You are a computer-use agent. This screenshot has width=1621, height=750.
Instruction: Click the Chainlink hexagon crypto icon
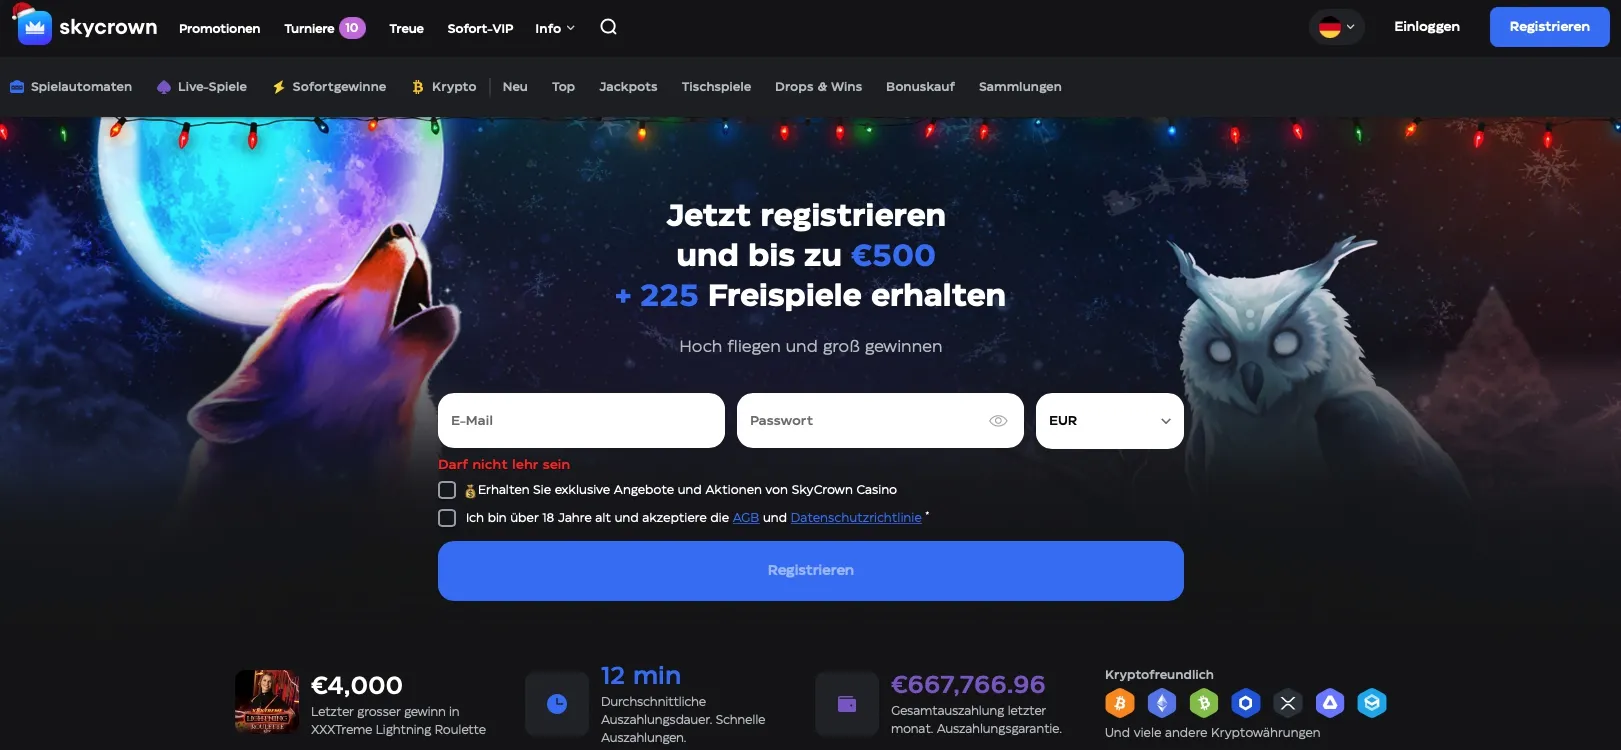point(1246,703)
